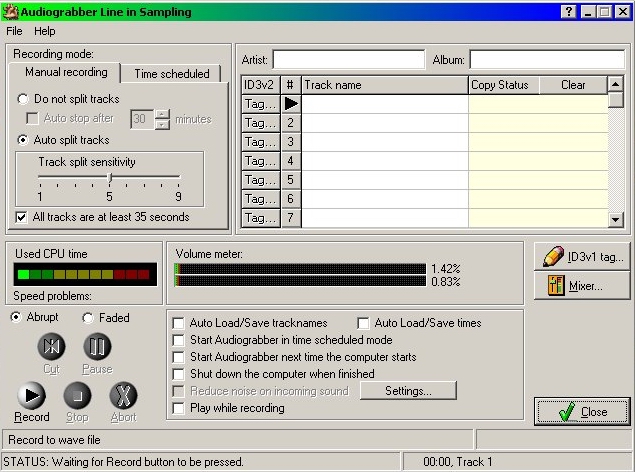Switch to Manual recording tab
This screenshot has width=635, height=472.
(66, 72)
